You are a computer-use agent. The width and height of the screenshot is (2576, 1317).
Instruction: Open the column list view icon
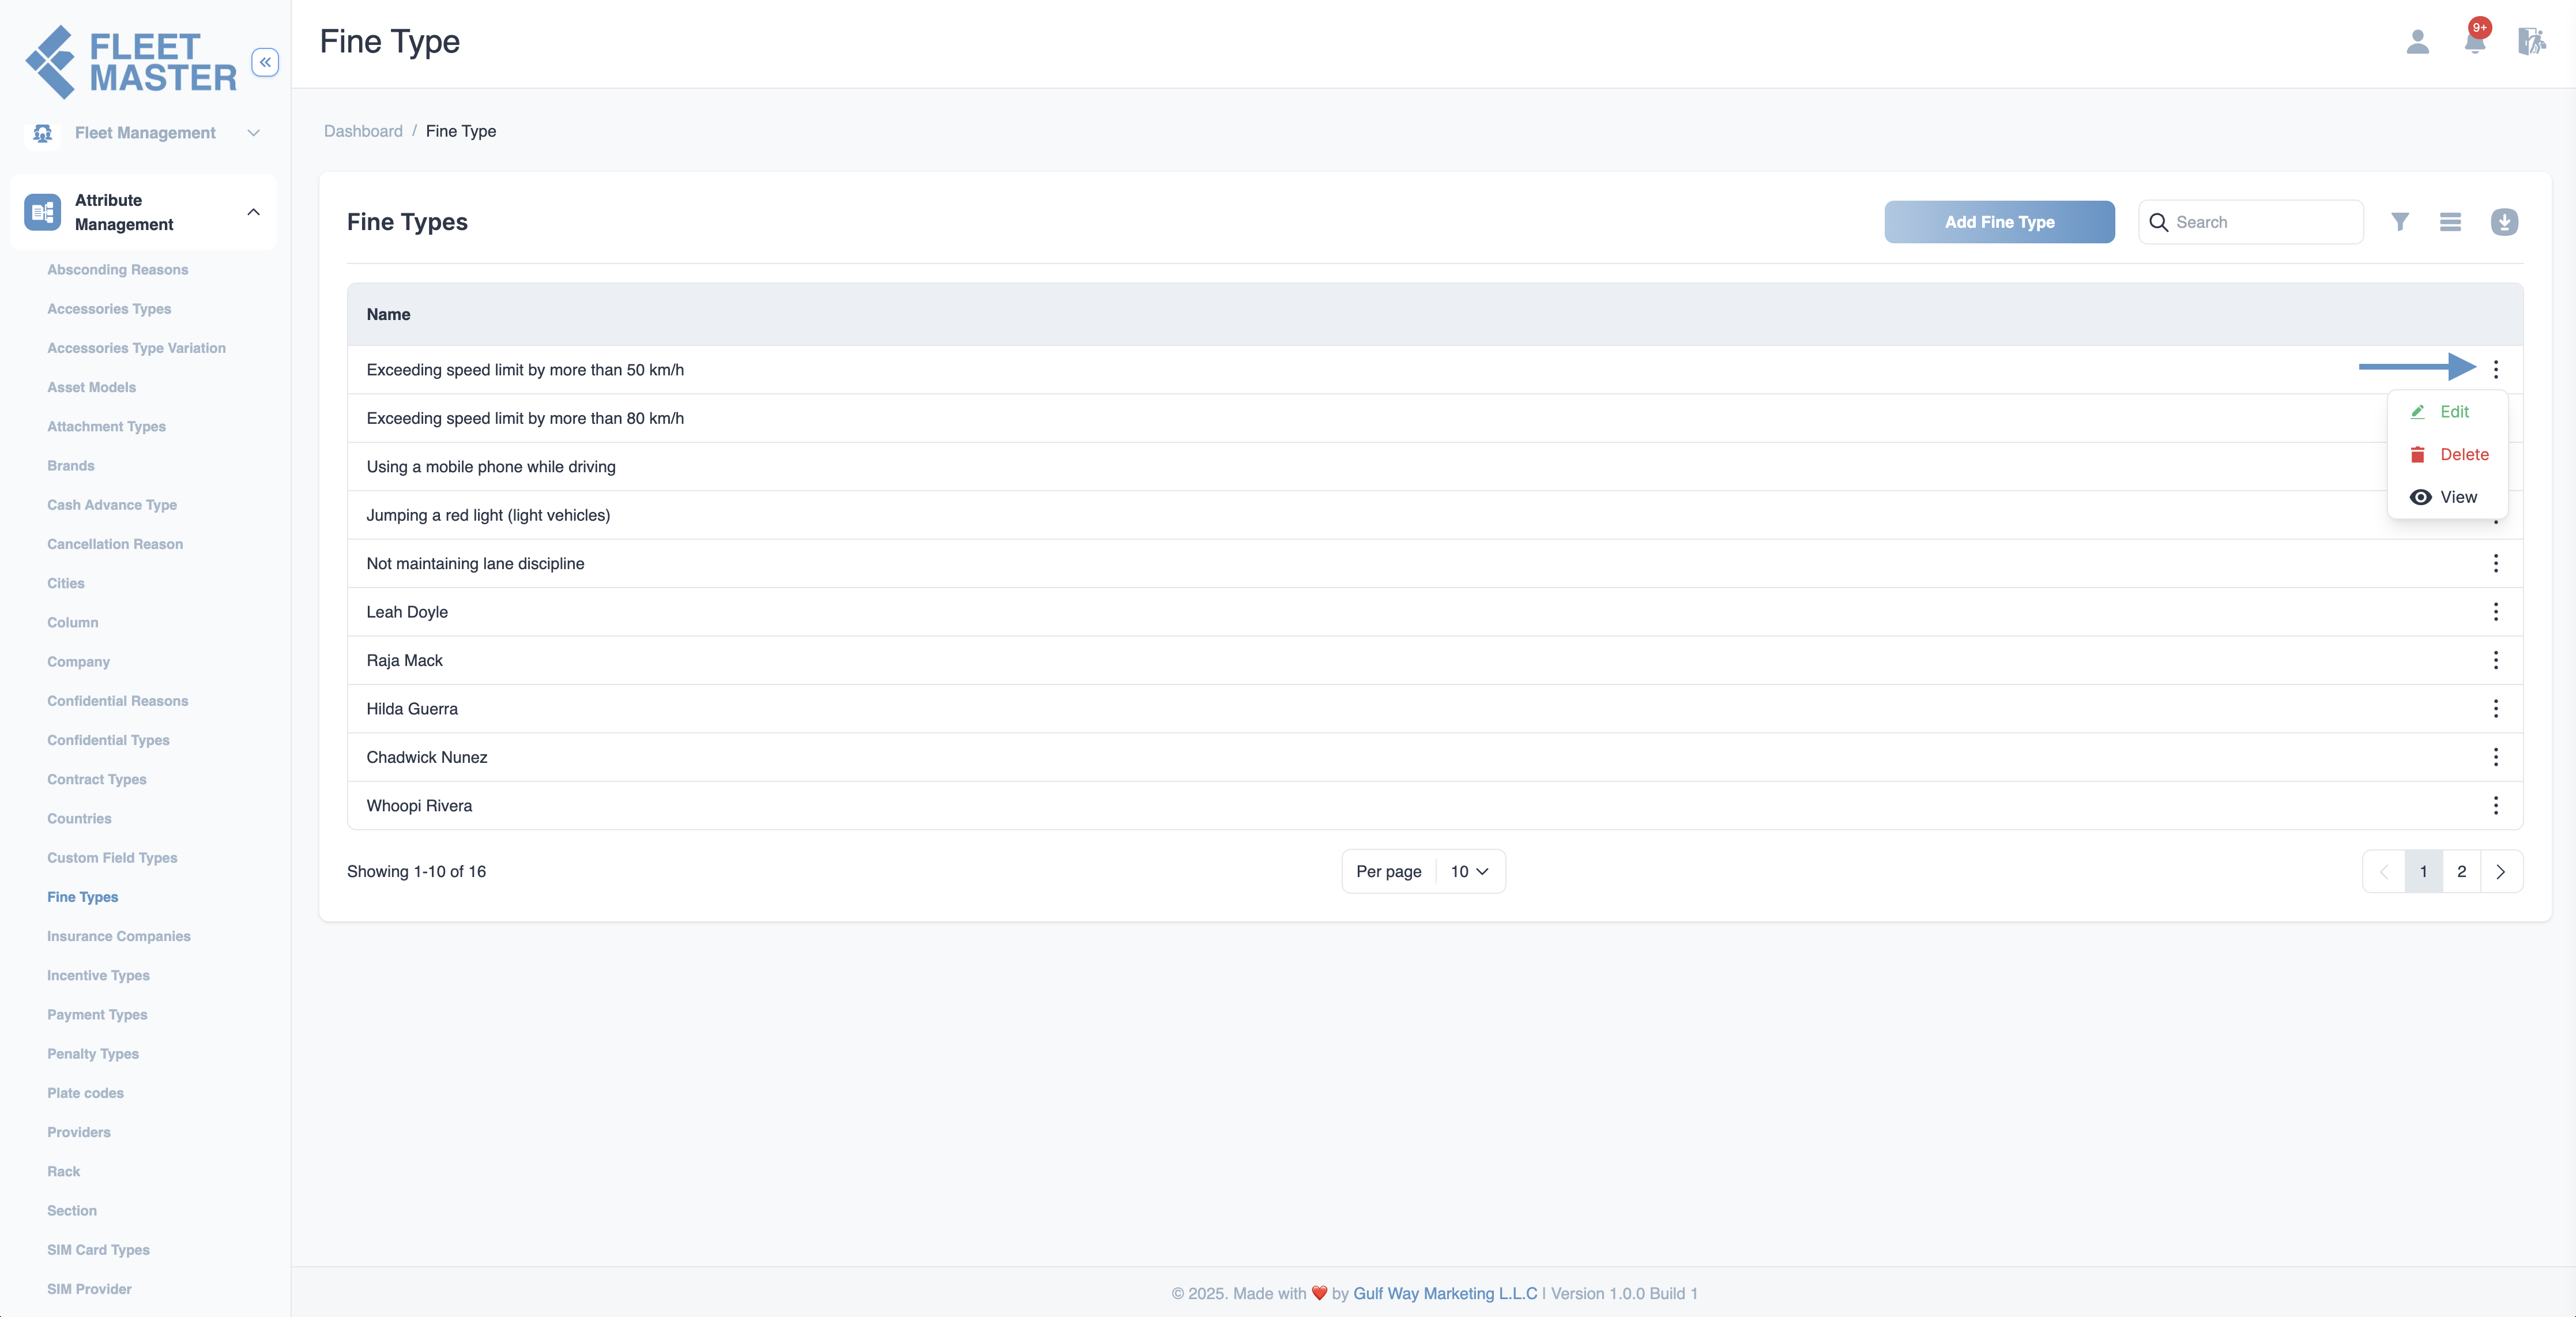point(2450,222)
